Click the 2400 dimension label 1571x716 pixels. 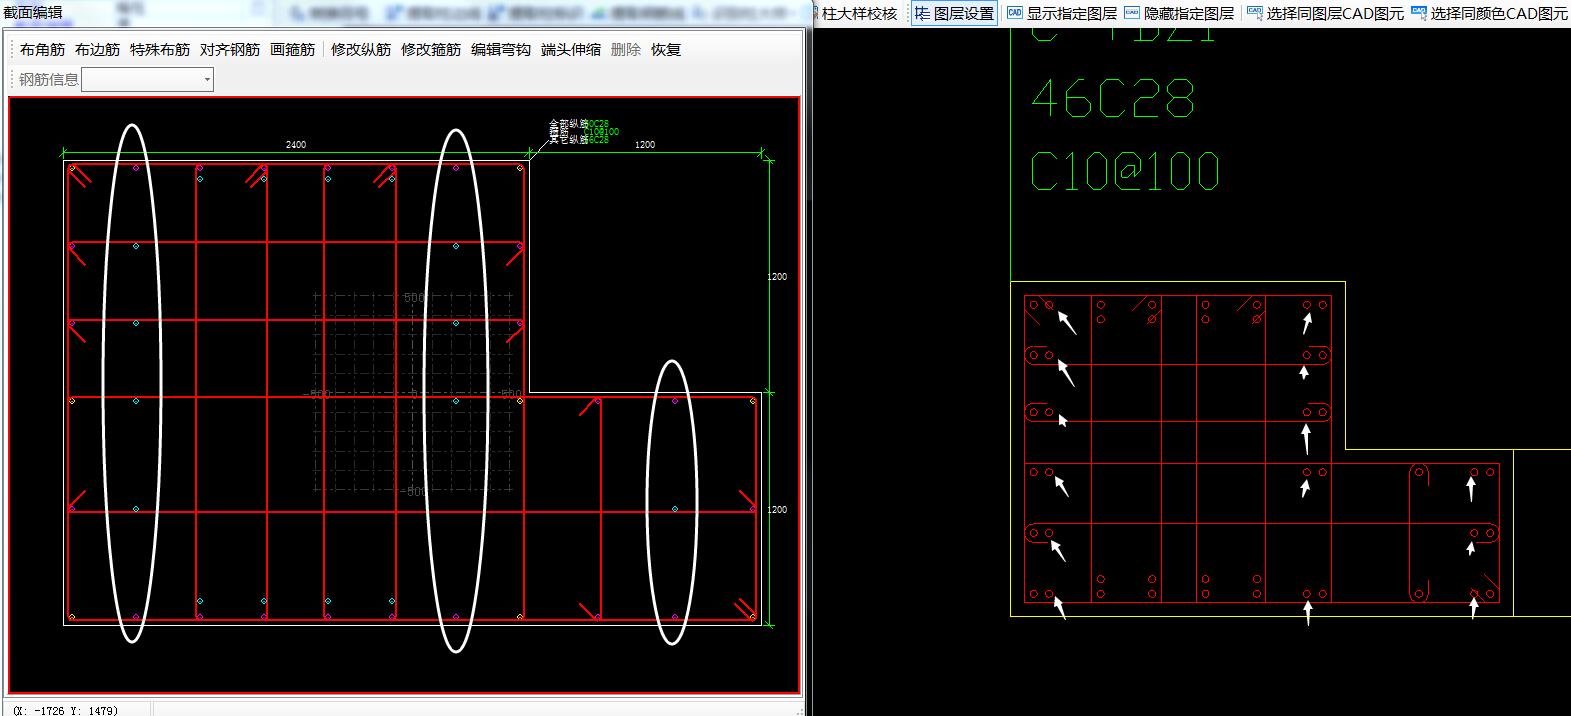[x=296, y=145]
